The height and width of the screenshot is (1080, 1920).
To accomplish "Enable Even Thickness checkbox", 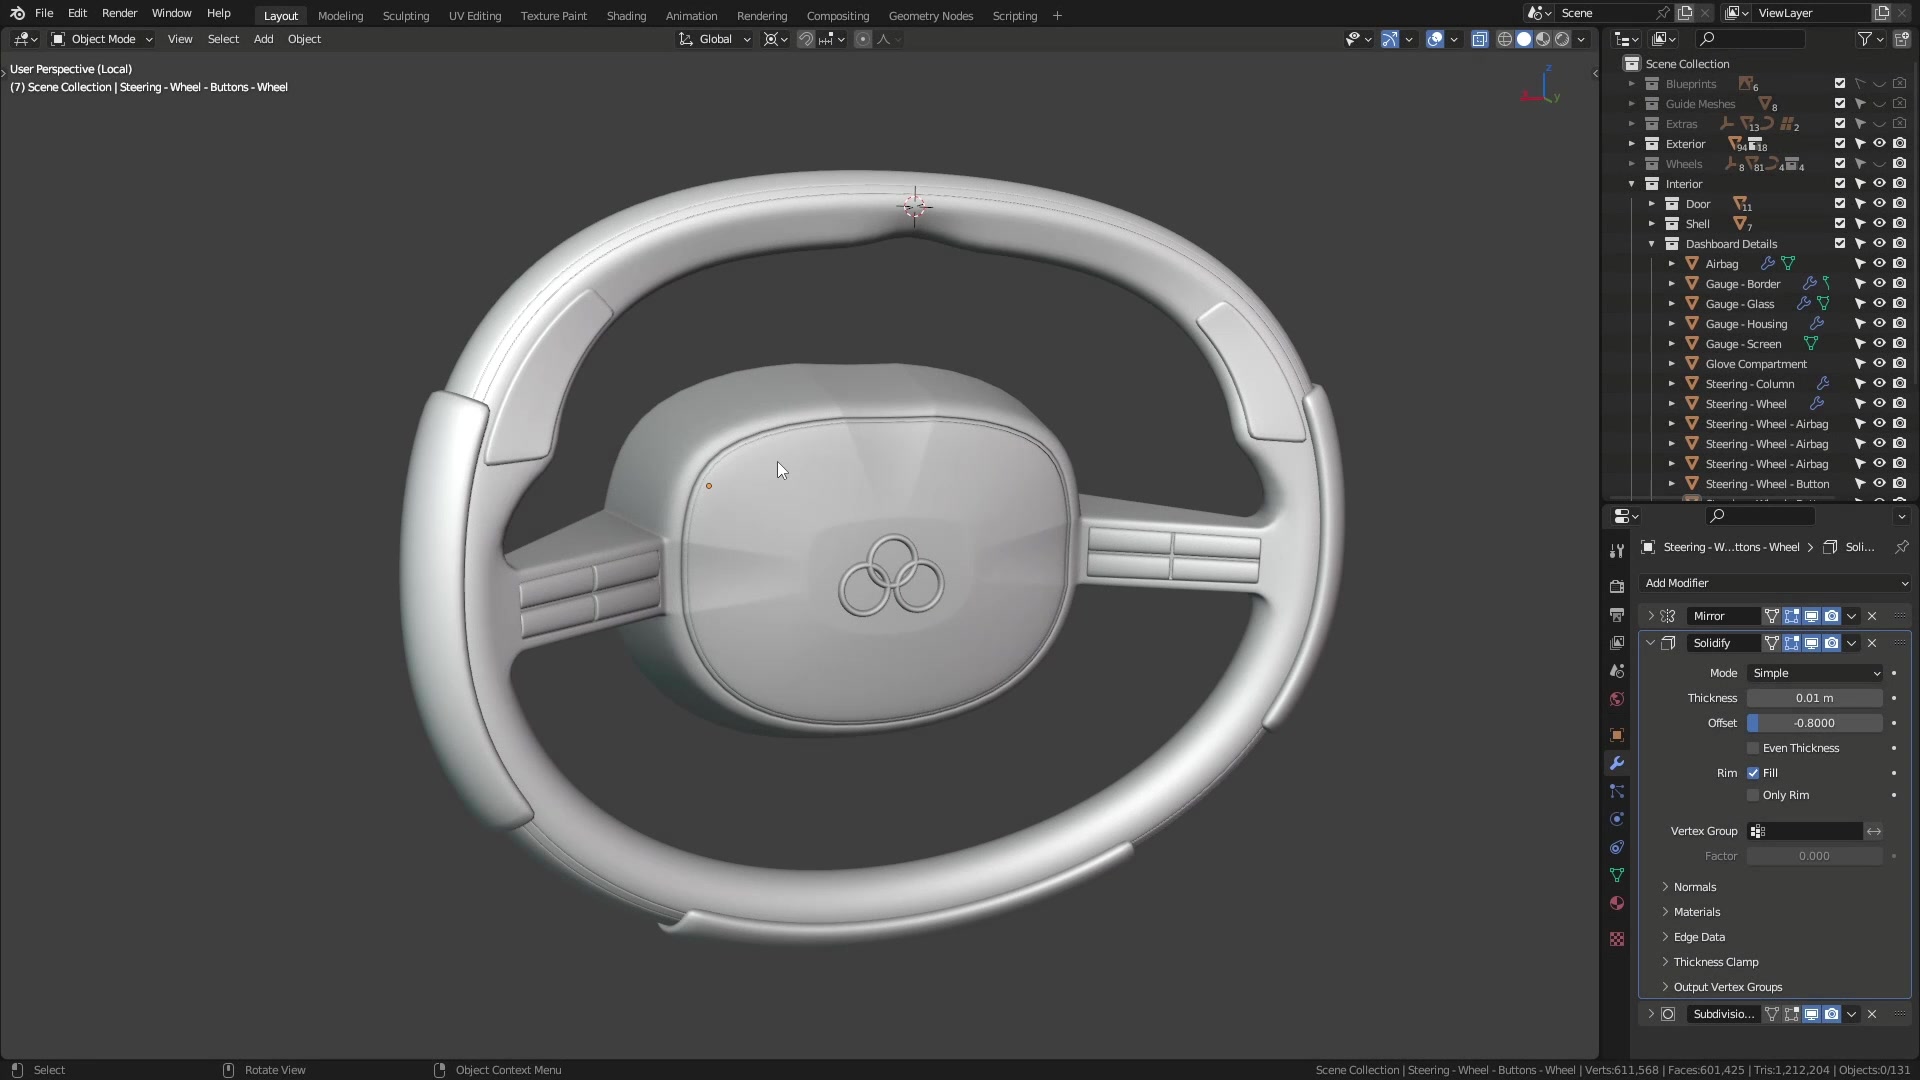I will pos(1753,748).
